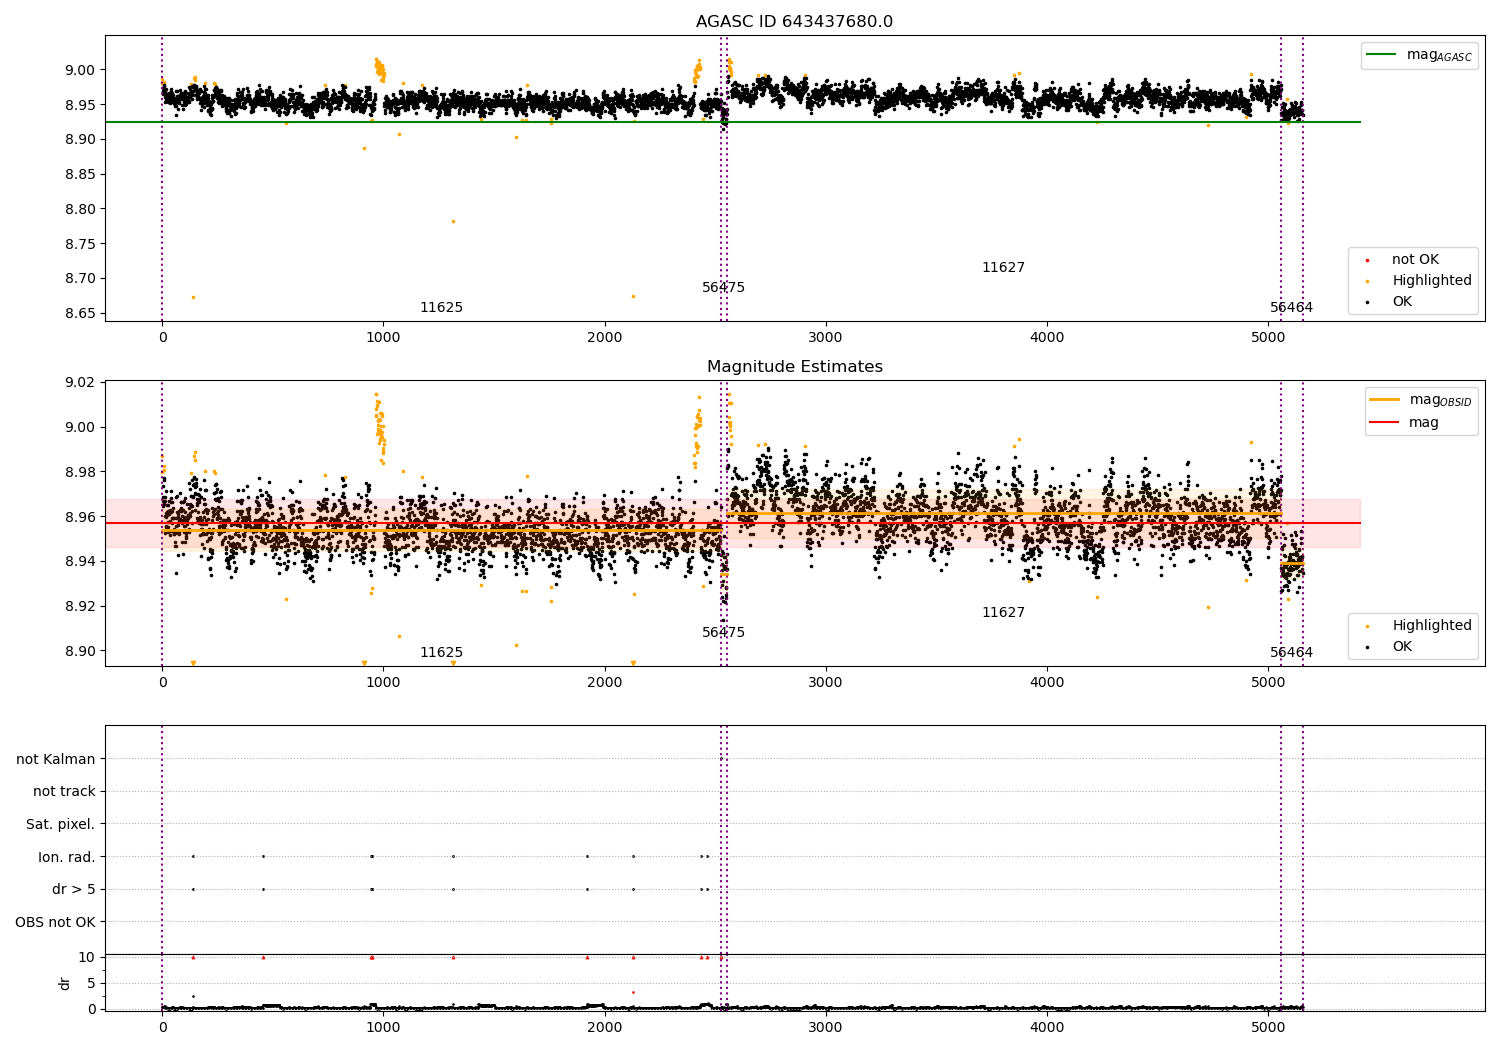The height and width of the screenshot is (1050, 1500).
Task: Click the 'Sat. pixel.' row label
Action: (61, 825)
